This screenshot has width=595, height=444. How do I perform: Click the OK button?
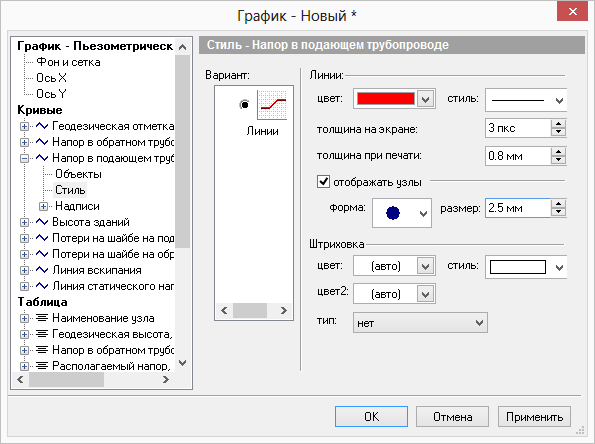371,417
